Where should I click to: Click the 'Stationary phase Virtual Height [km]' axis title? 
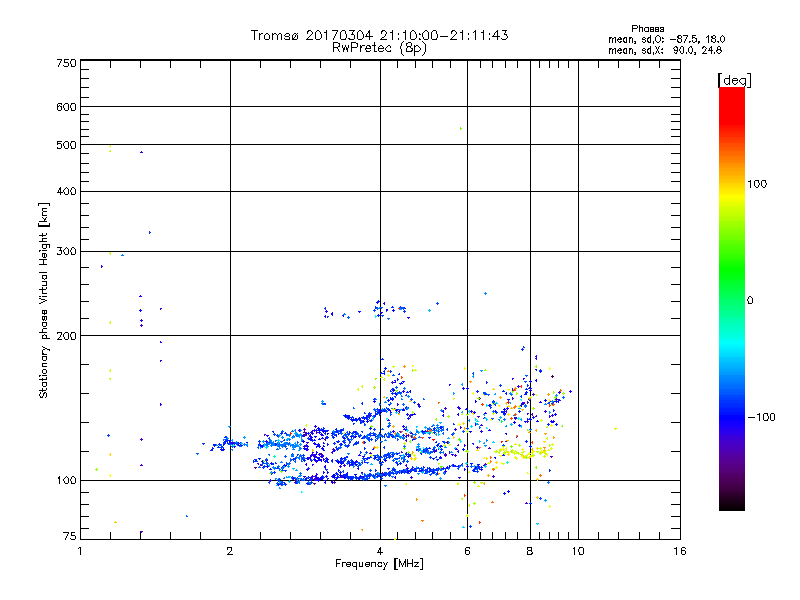coord(44,300)
